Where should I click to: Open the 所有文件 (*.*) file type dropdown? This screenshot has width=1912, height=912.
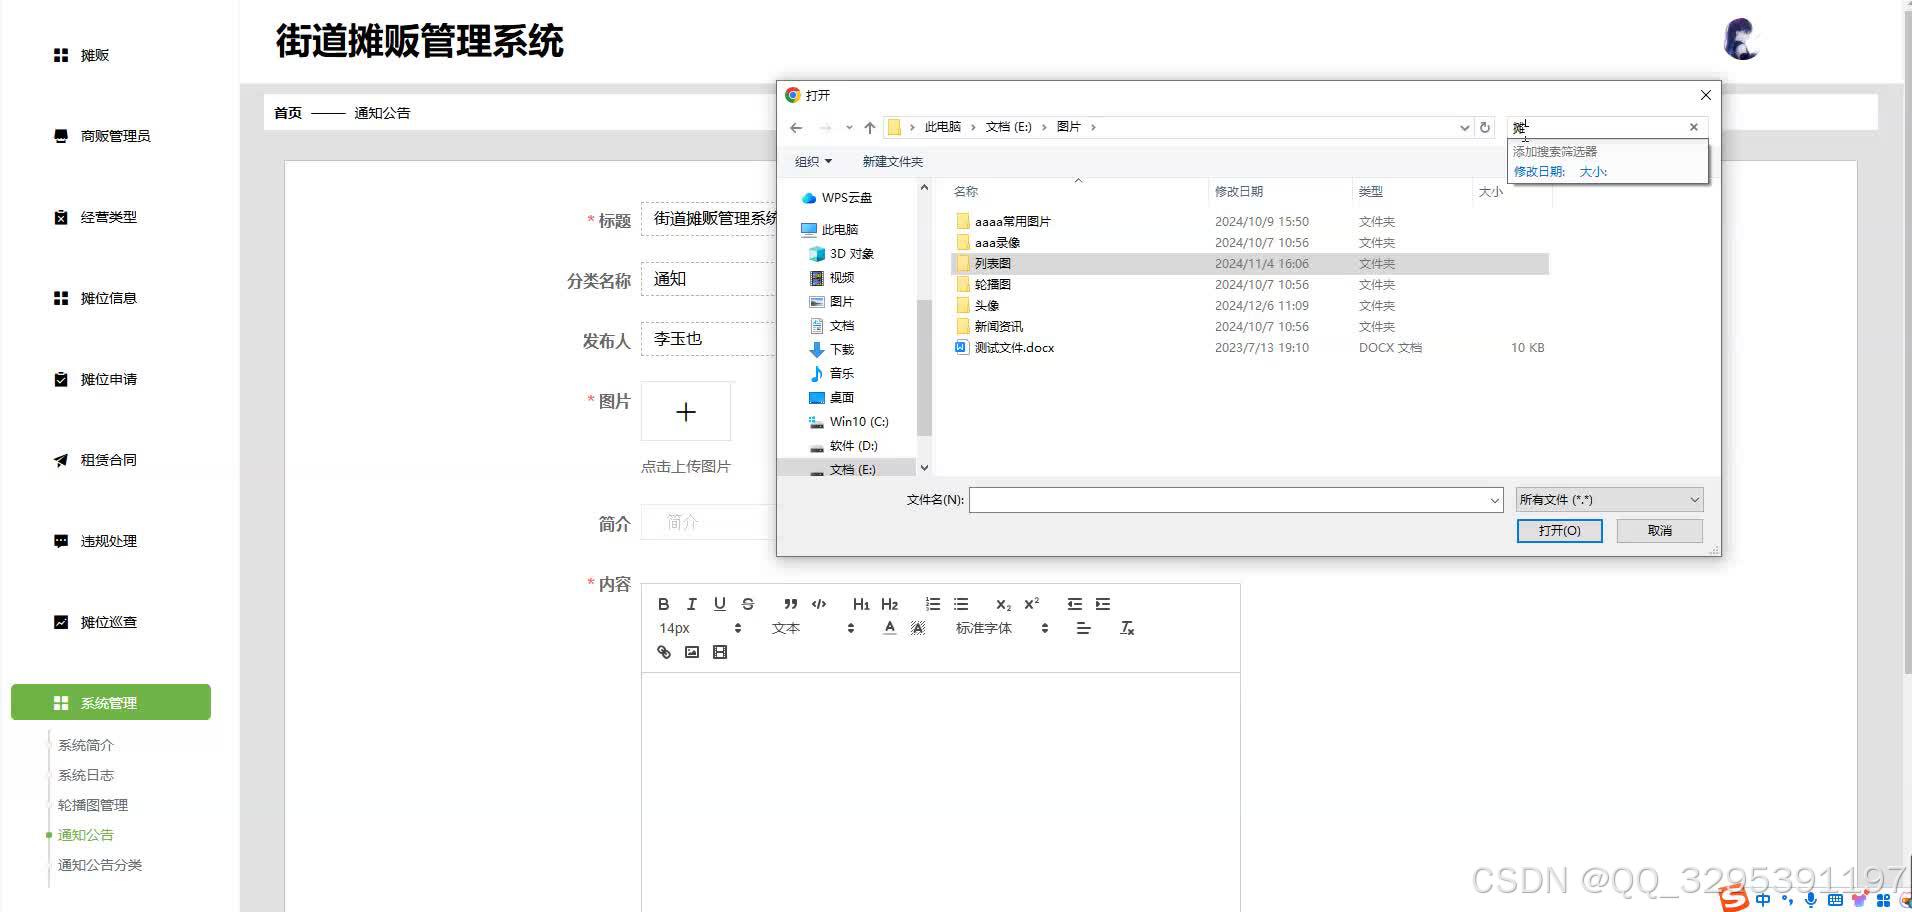(x=1608, y=499)
